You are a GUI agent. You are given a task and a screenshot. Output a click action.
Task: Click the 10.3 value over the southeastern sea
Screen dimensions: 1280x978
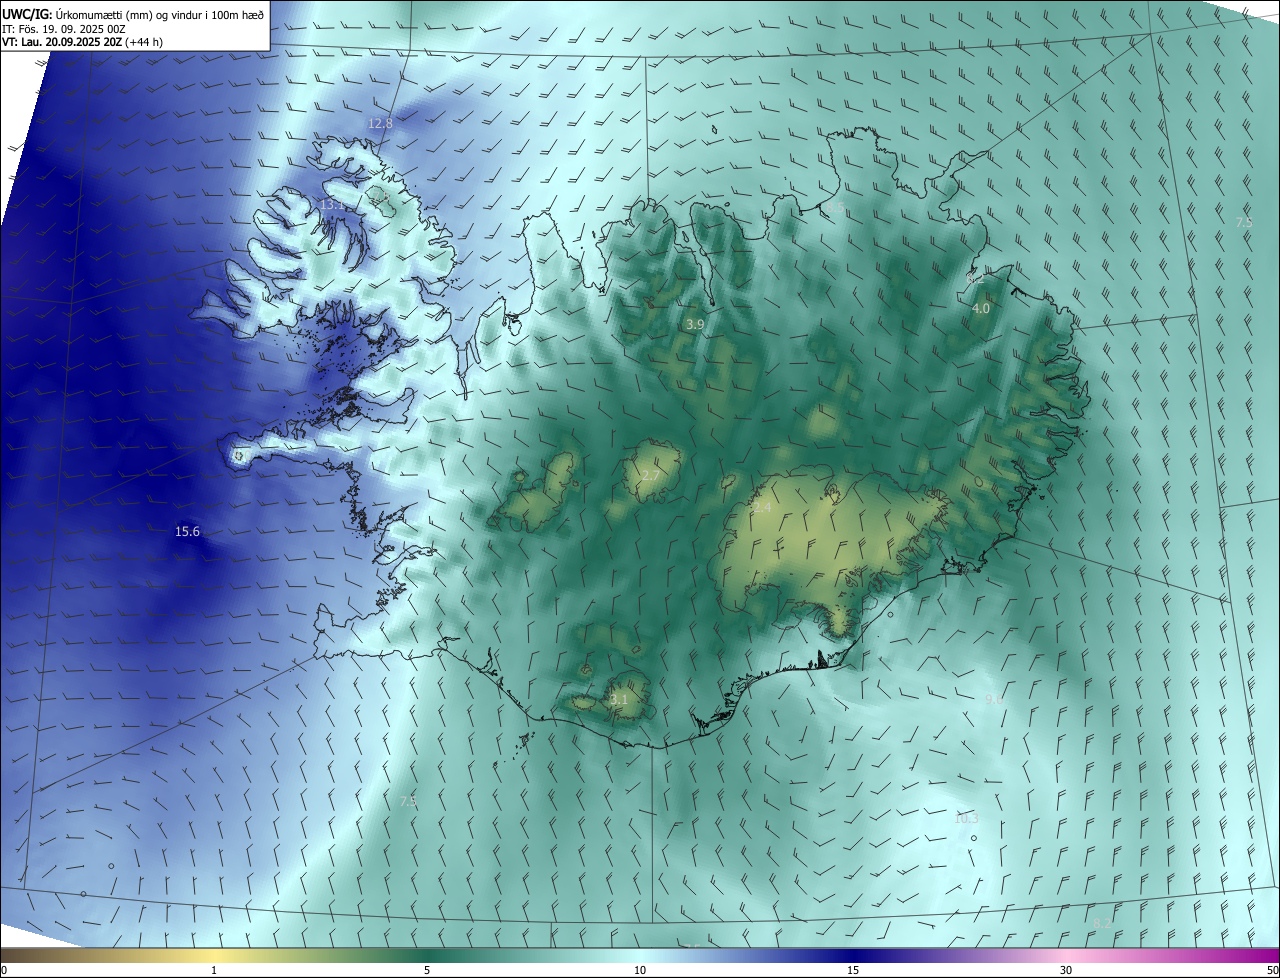966,818
